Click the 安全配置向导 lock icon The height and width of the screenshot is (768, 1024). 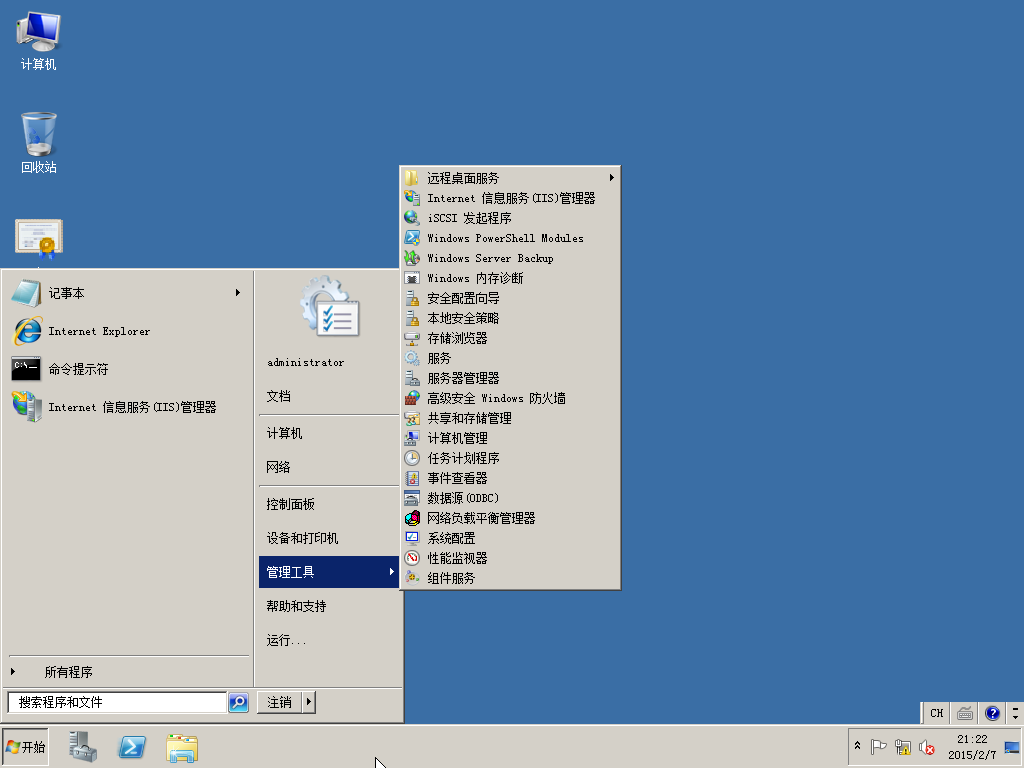(x=411, y=298)
